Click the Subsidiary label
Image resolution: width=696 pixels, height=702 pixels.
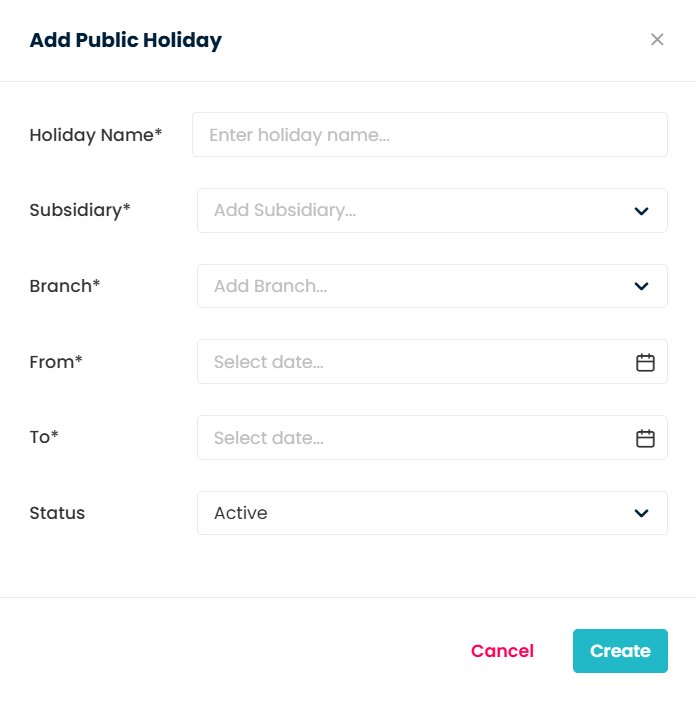click(80, 210)
